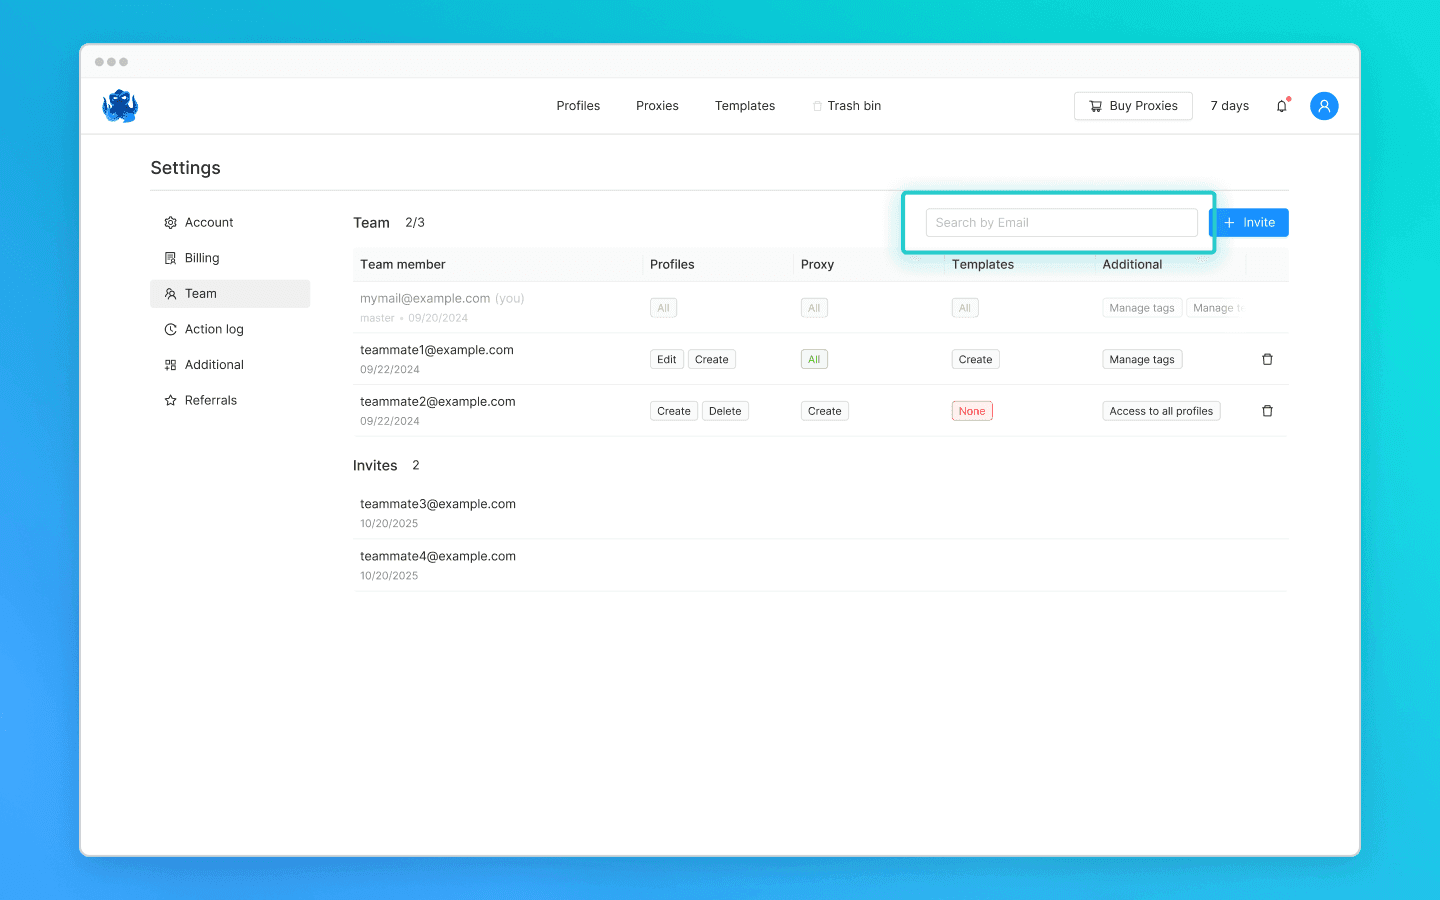Screen dimensions: 1440x900
Task: Delete teammate1@example.com with the trash icon
Action: pyautogui.click(x=1267, y=359)
